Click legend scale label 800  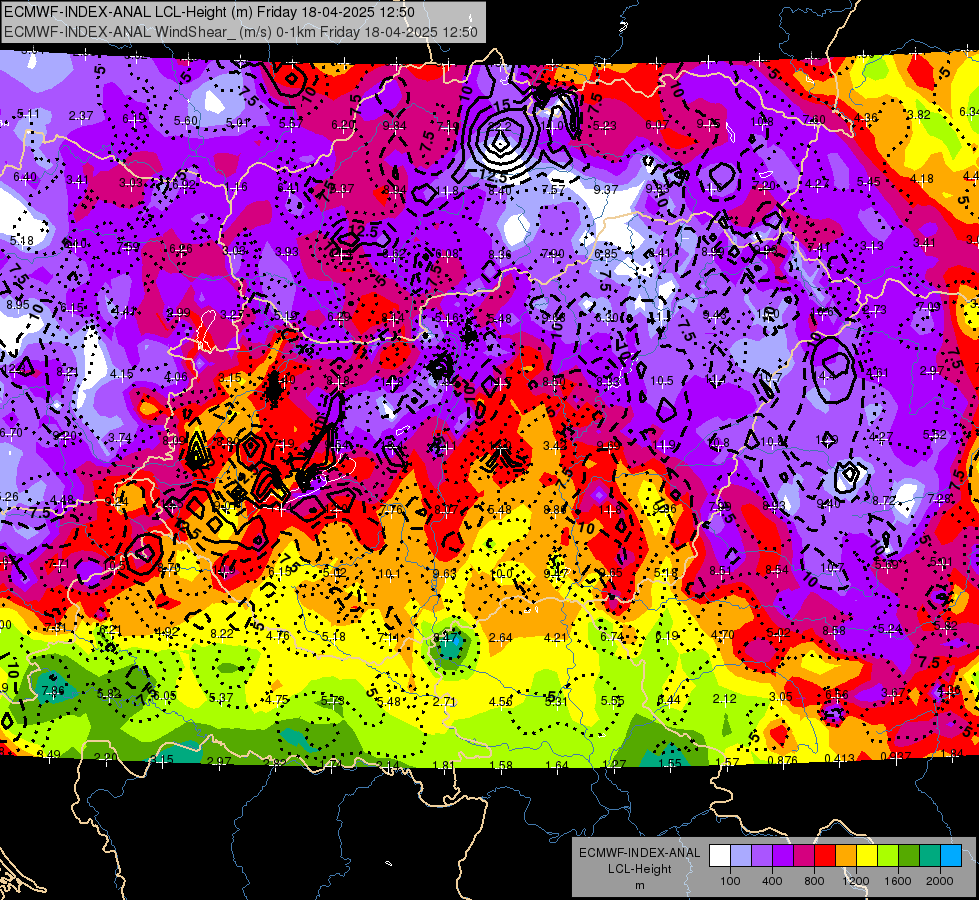coord(814,881)
